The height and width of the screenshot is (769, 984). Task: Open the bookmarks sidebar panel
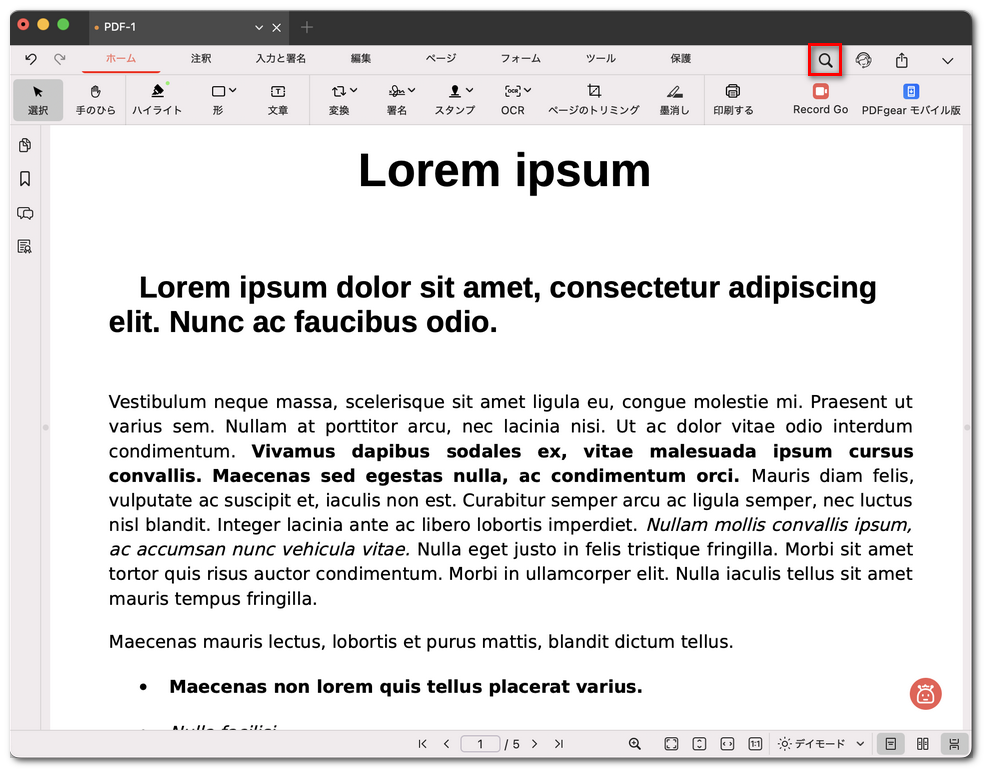pyautogui.click(x=25, y=179)
